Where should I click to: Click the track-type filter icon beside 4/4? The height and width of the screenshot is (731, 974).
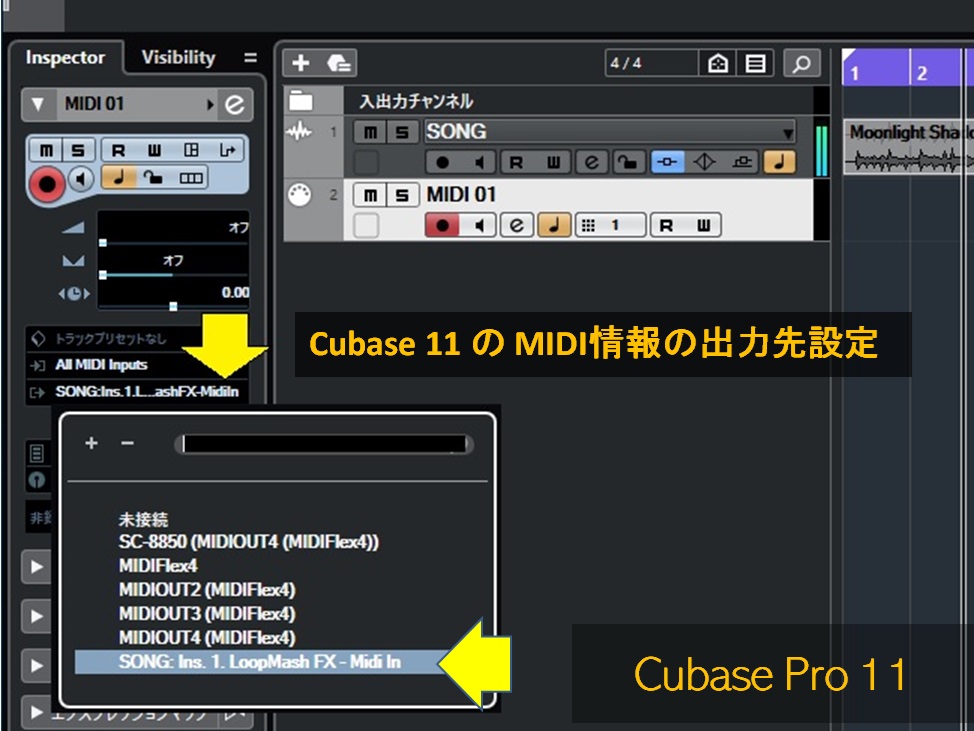(717, 63)
